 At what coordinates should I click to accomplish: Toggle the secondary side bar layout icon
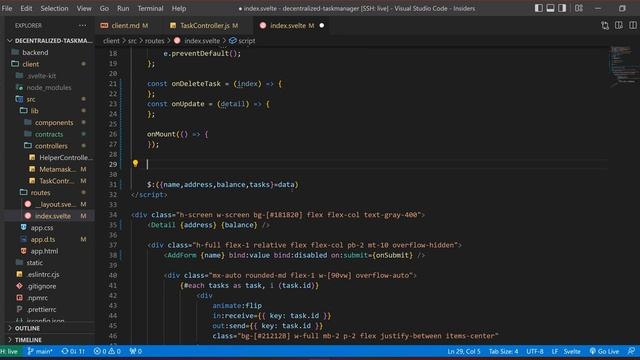click(x=562, y=8)
